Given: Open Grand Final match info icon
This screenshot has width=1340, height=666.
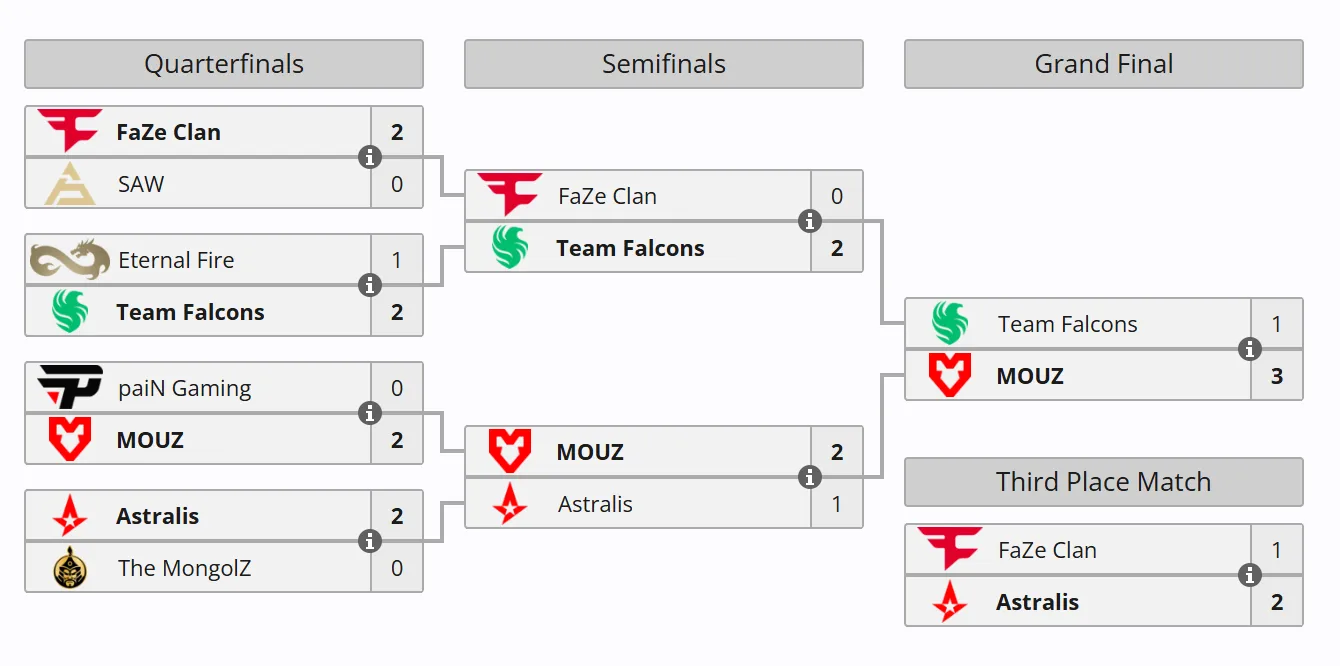Looking at the screenshot, I should click(1250, 349).
